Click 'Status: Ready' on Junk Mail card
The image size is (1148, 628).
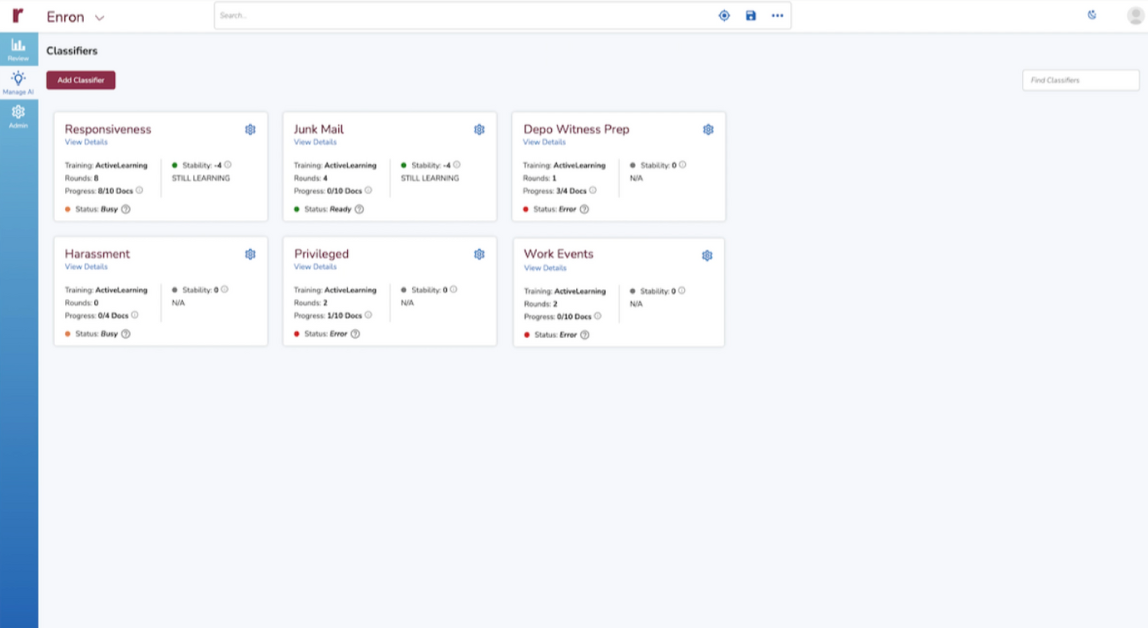click(328, 209)
